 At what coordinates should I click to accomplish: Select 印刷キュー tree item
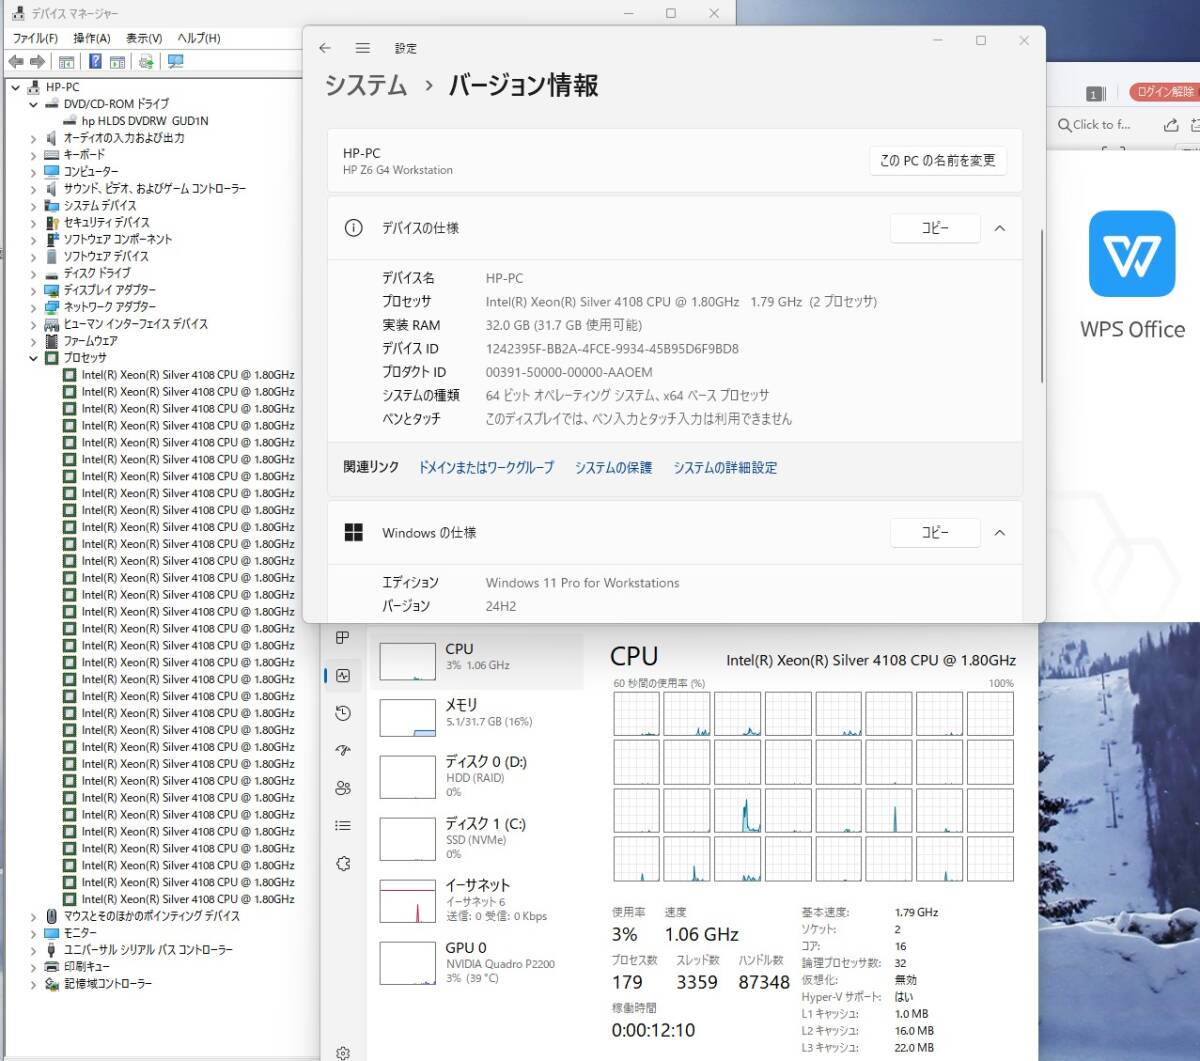click(87, 967)
